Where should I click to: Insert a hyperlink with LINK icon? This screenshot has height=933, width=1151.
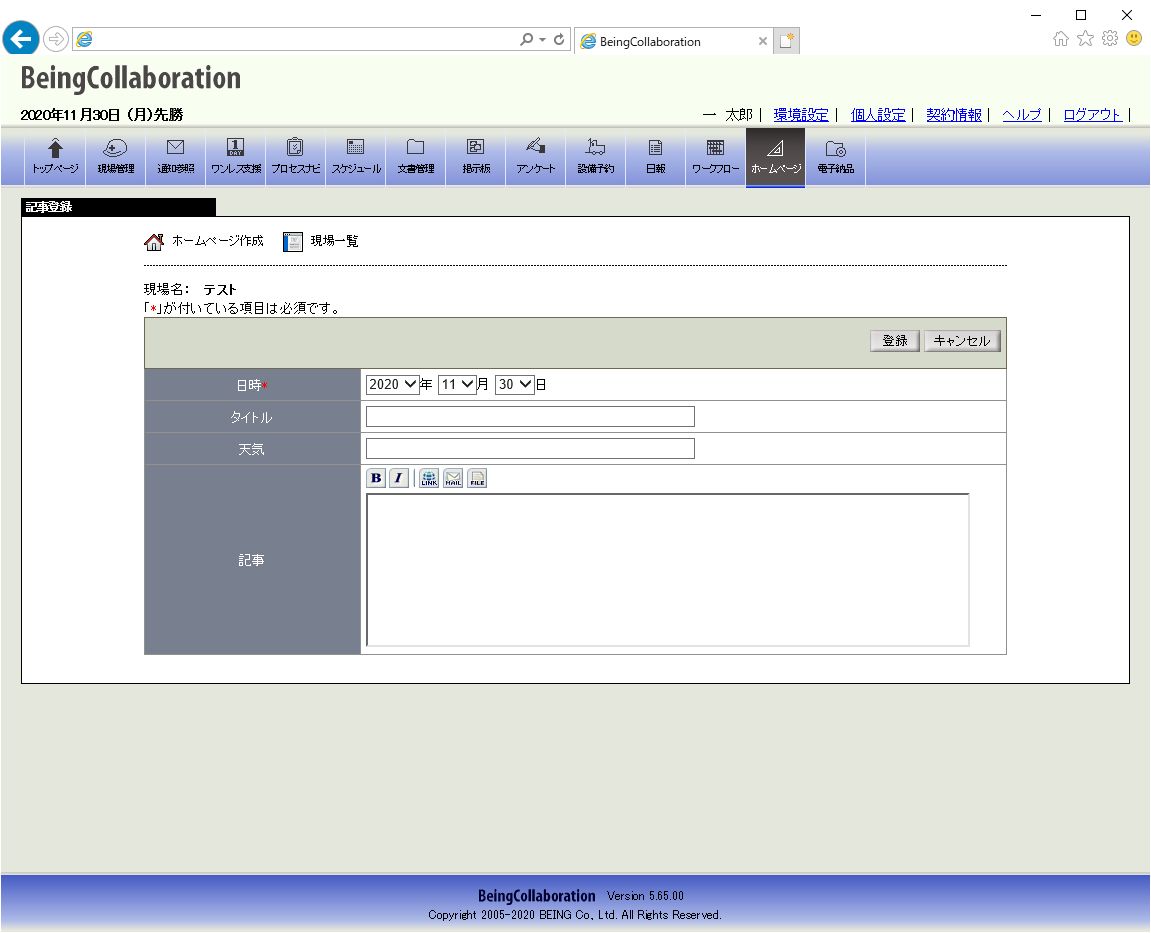(x=429, y=478)
